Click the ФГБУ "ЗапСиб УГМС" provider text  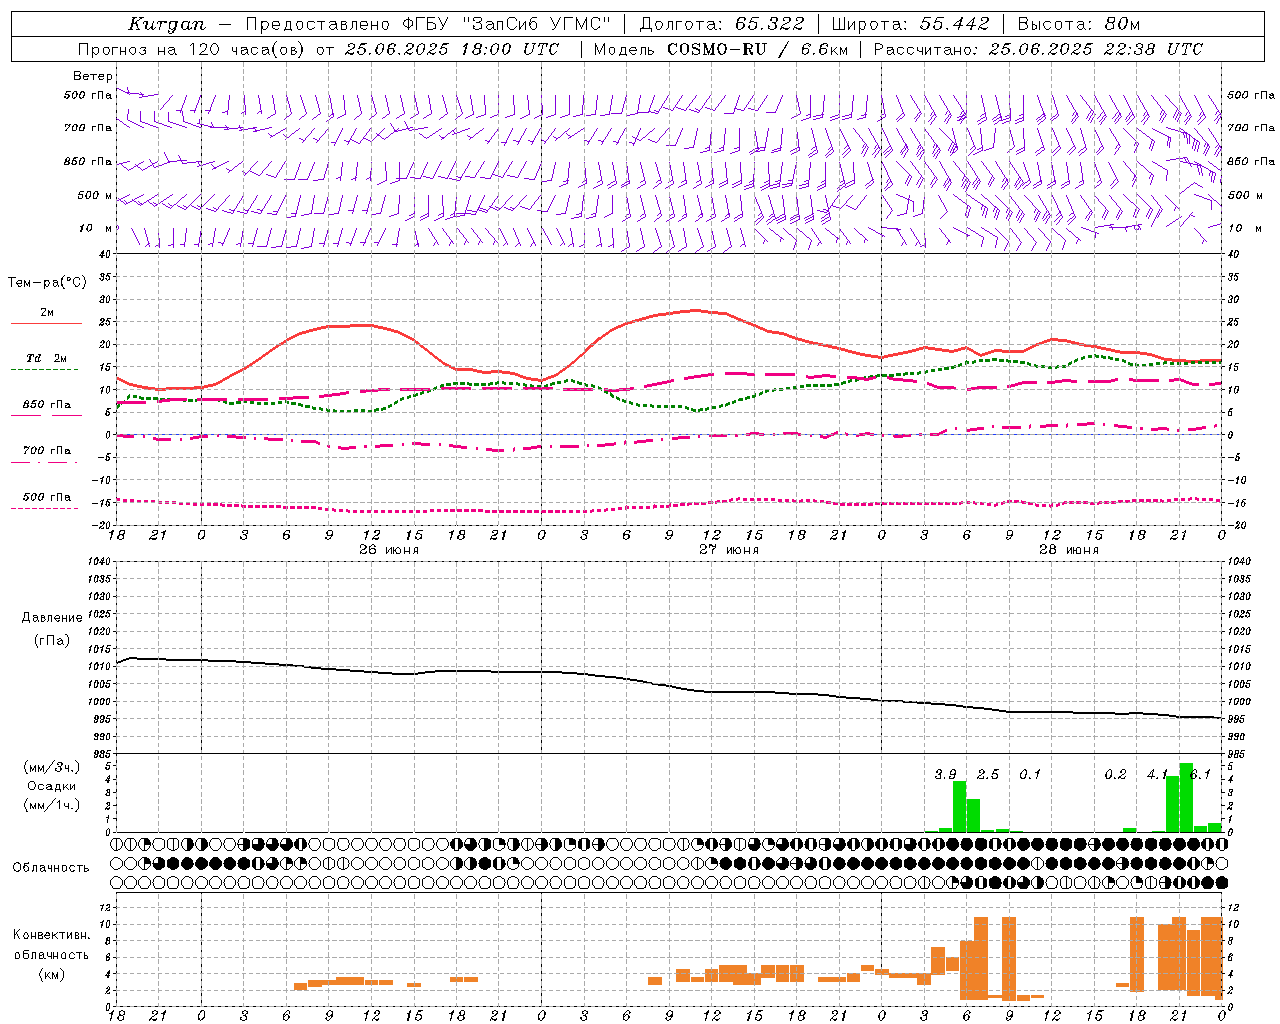506,24
